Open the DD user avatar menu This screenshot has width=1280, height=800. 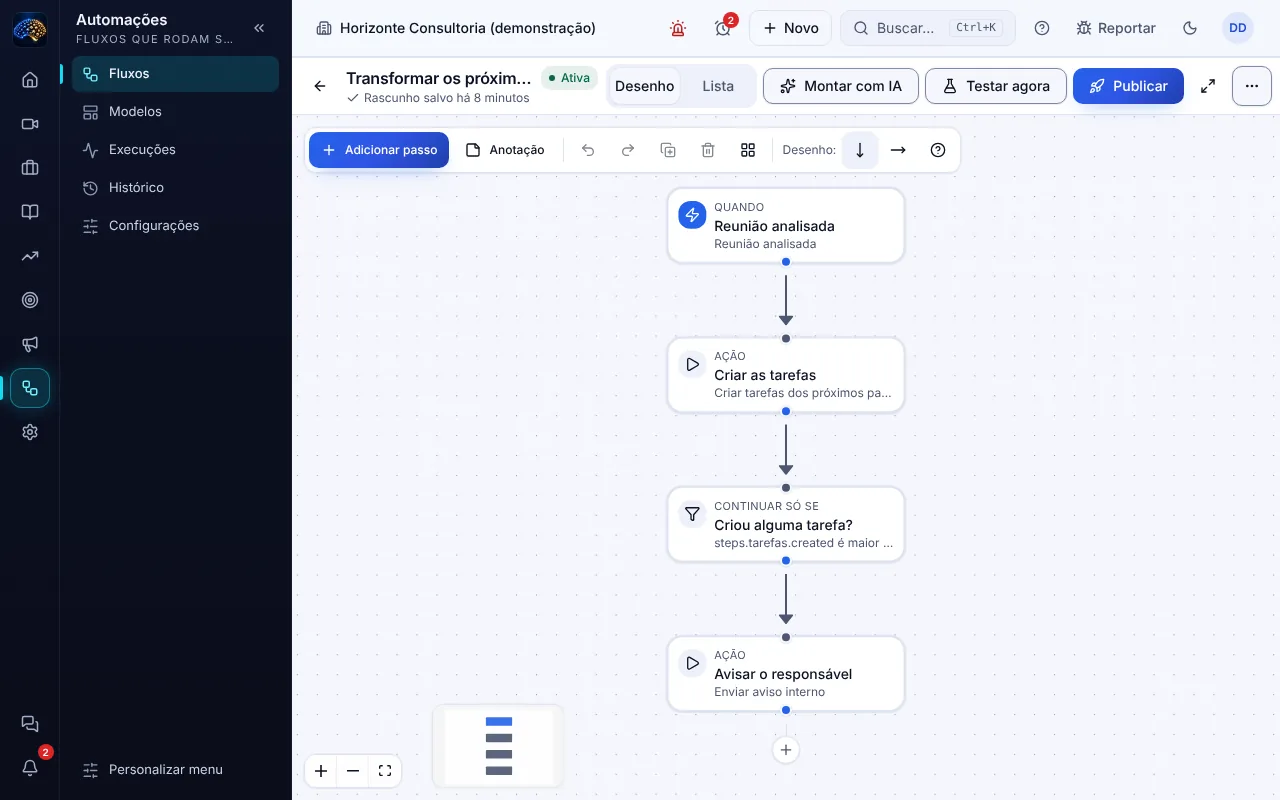coord(1238,28)
